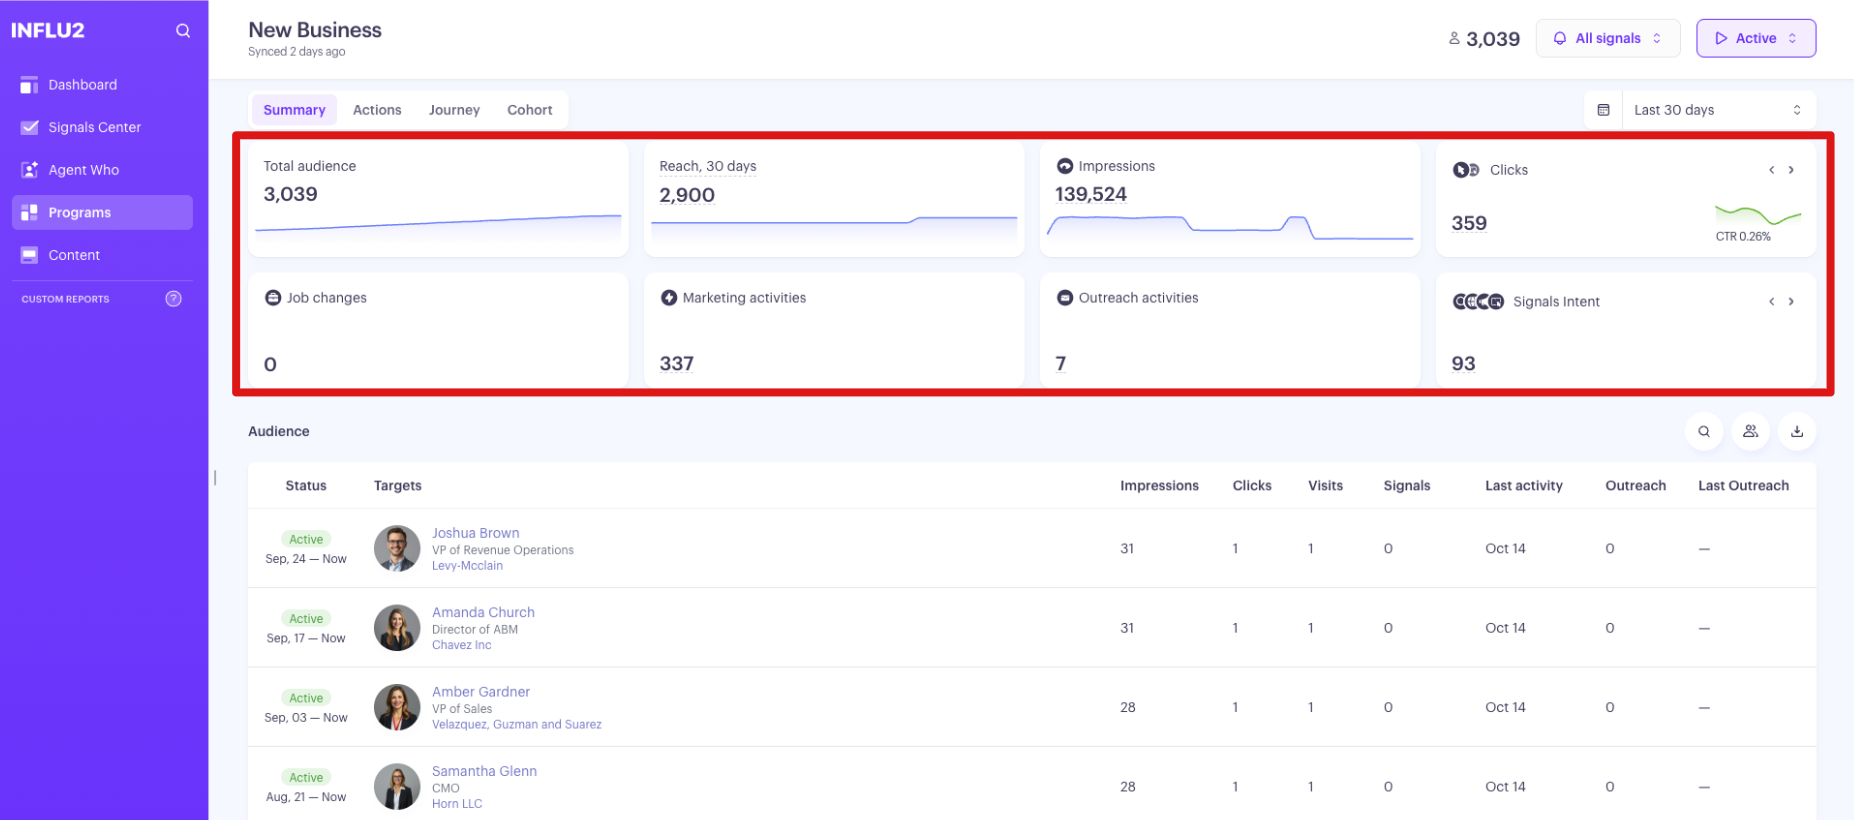Open the Signals Center icon
The image size is (1854, 820).
(29, 127)
